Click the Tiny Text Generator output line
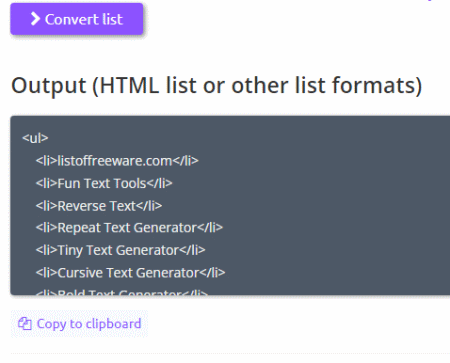450x363 pixels. coord(120,250)
